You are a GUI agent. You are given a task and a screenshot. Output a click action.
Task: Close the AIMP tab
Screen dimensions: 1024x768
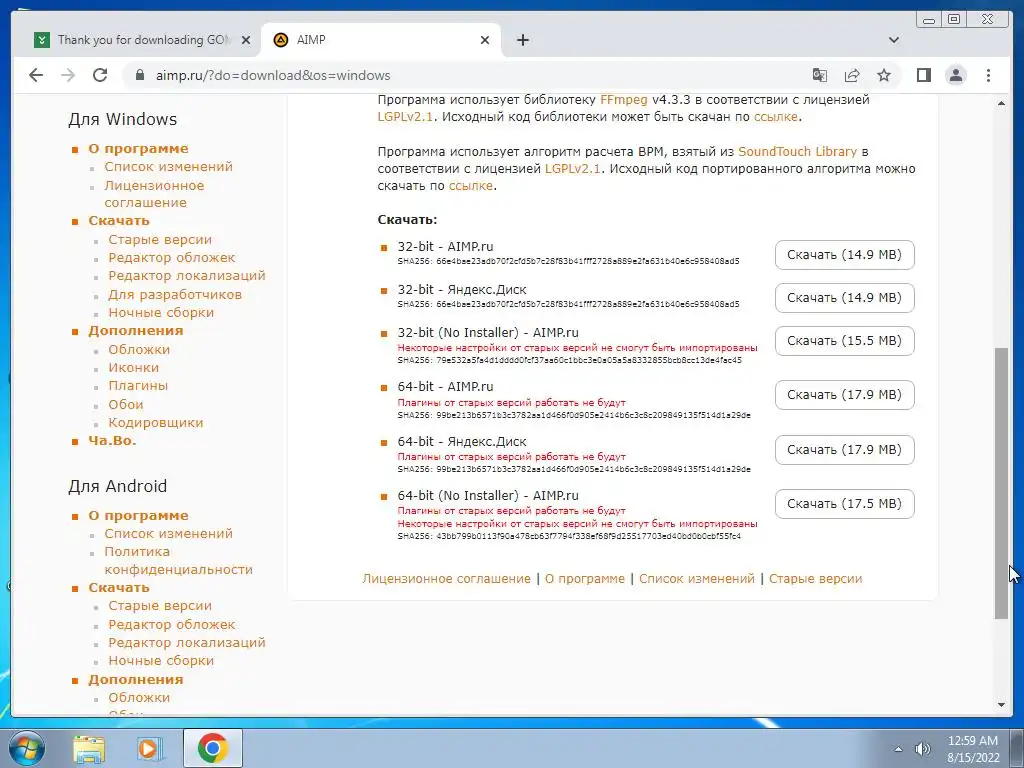click(x=485, y=40)
